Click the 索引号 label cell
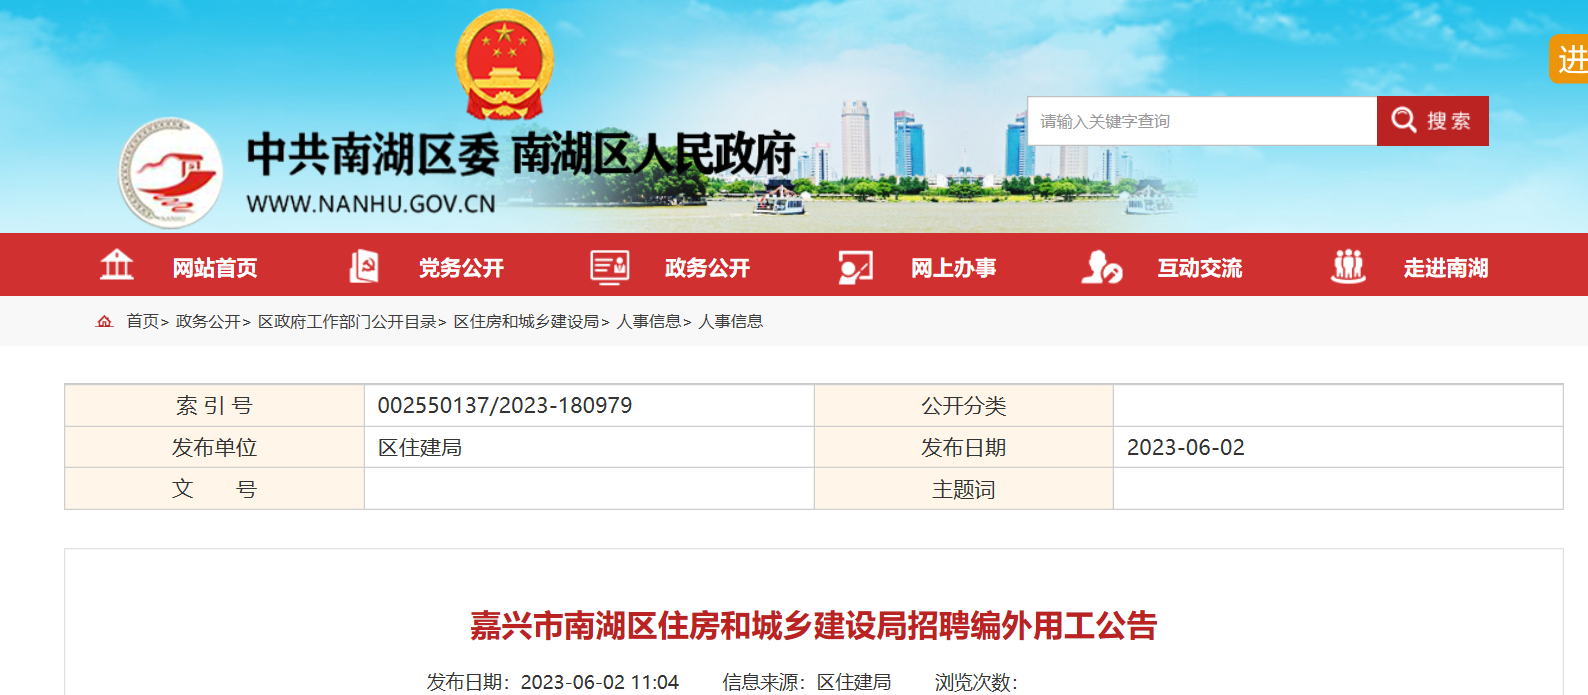This screenshot has height=695, width=1588. (214, 406)
